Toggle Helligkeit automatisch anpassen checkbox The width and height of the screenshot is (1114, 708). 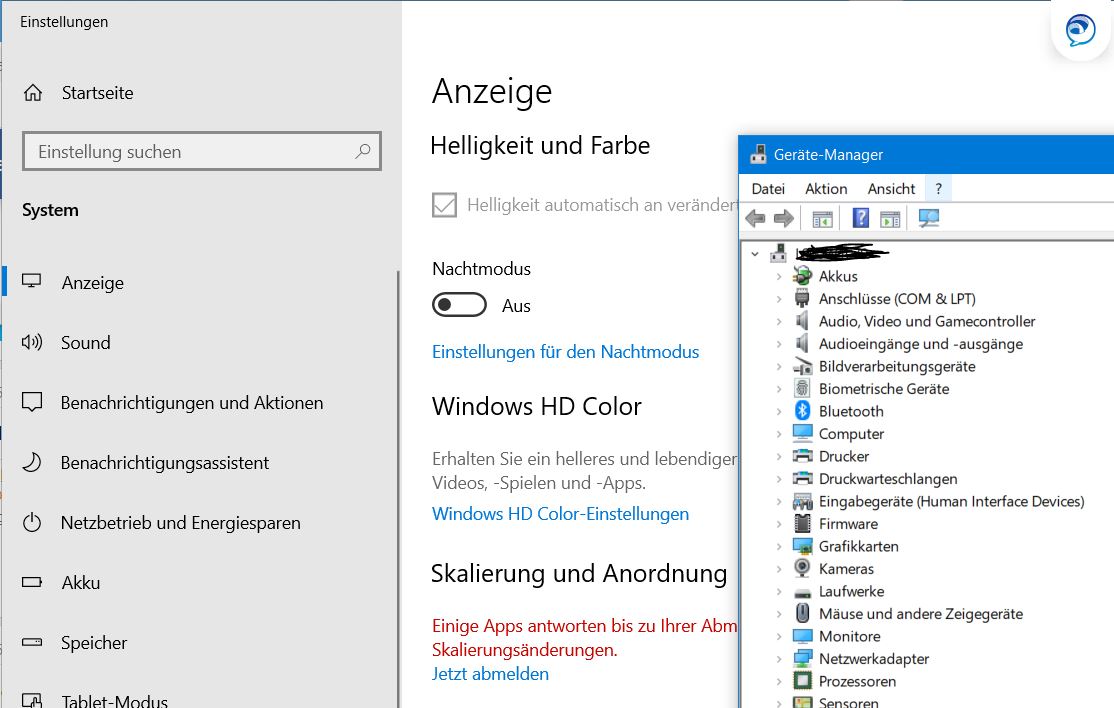(445, 205)
